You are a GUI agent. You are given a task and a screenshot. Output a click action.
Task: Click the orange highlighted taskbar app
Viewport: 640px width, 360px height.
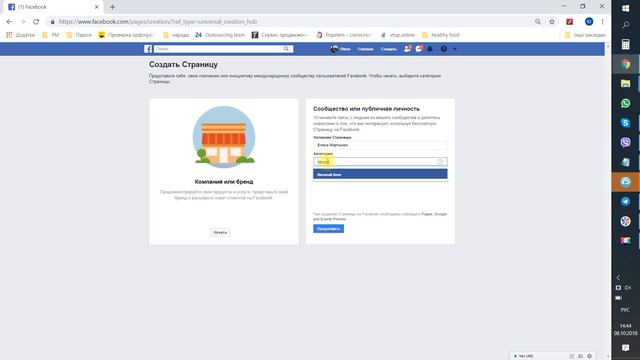(625, 182)
